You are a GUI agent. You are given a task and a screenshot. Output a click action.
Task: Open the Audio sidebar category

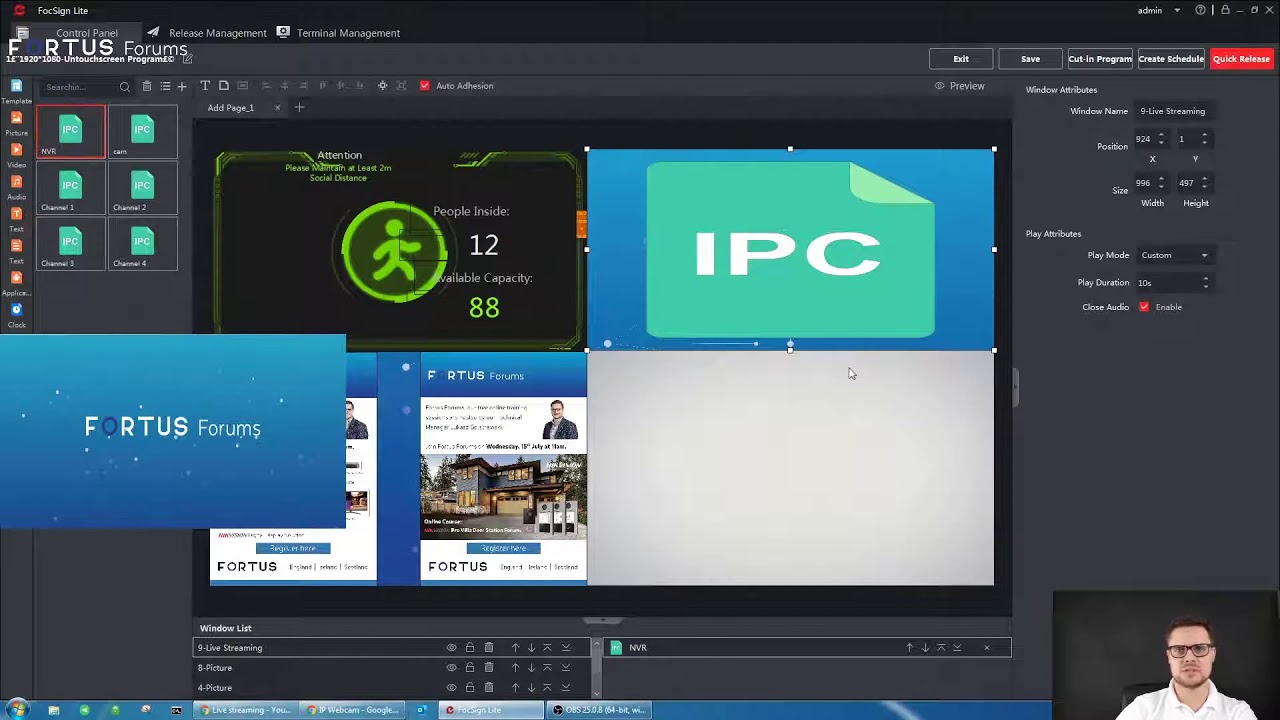coord(16,188)
